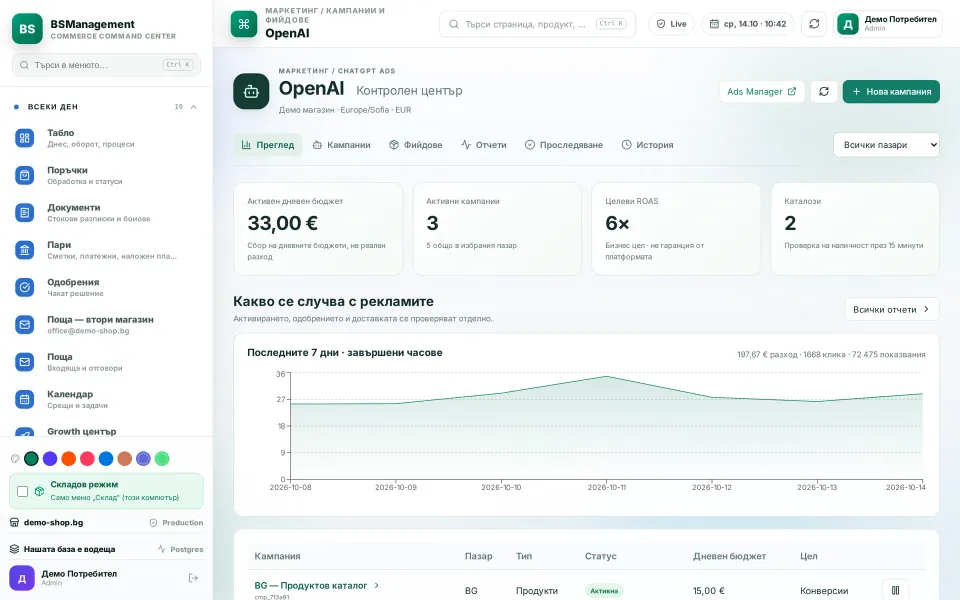Image resolution: width=960 pixels, height=600 pixels.
Task: Toggle the Live status indicator
Action: coord(671,24)
